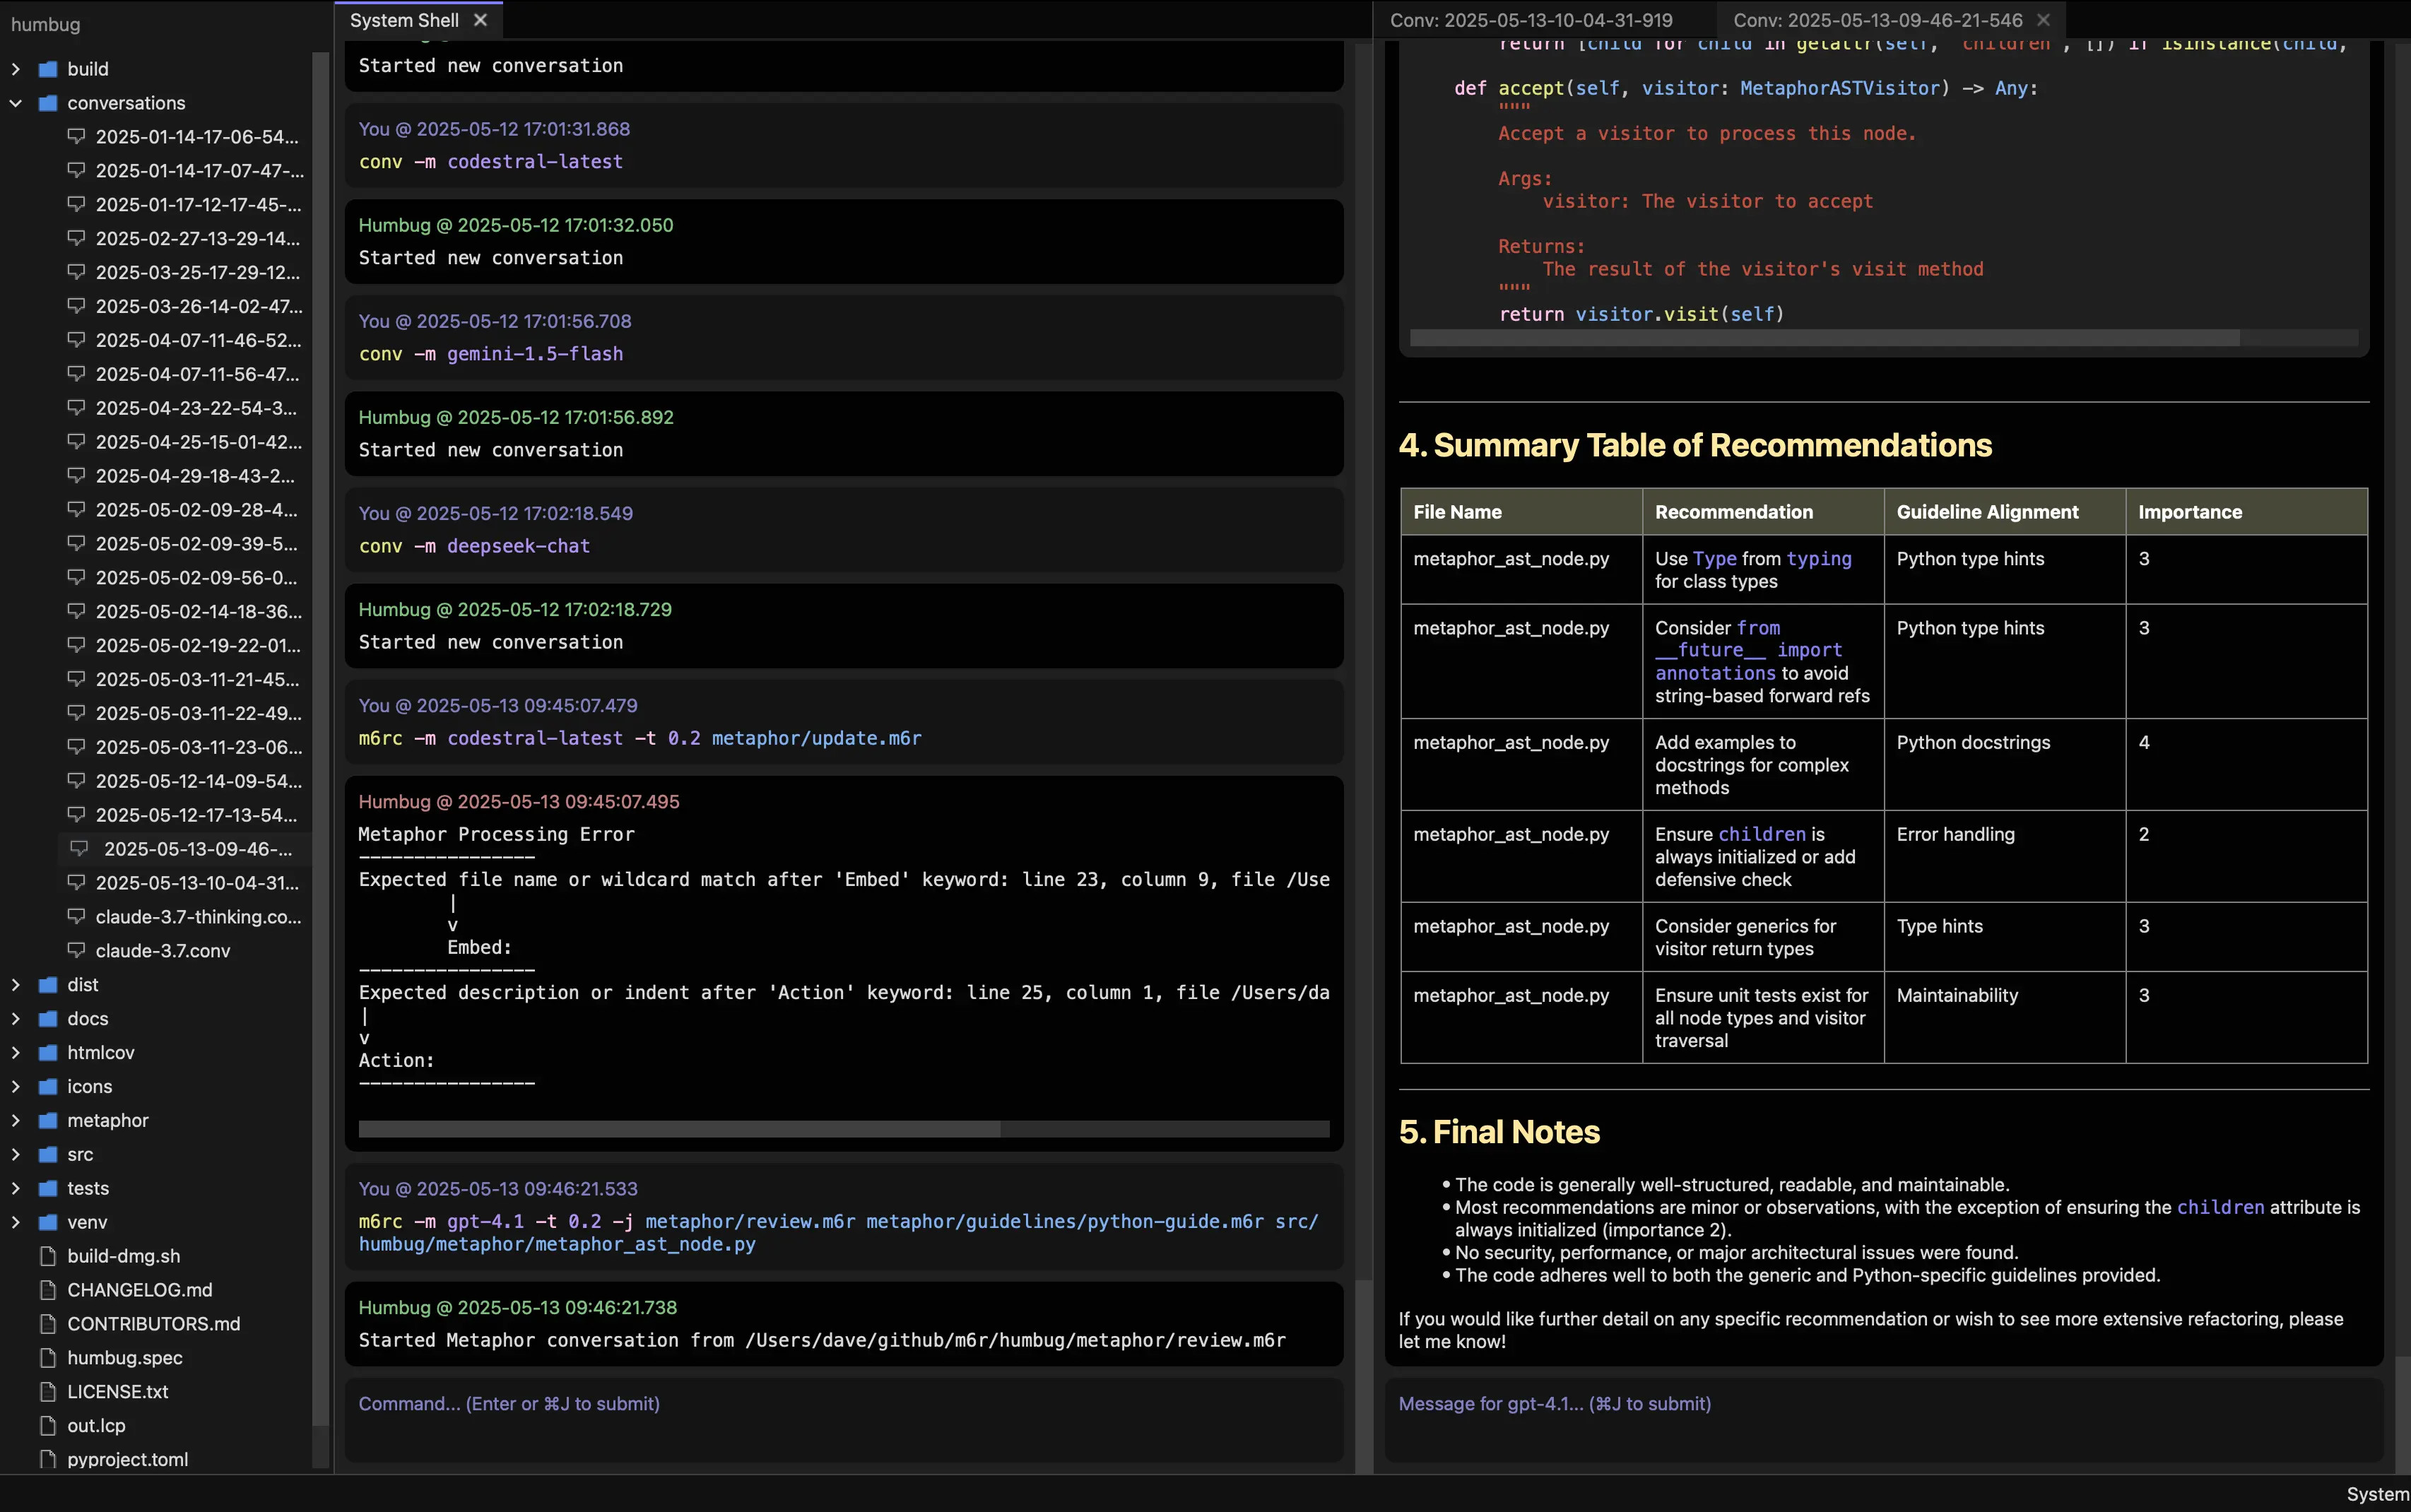This screenshot has height=1512, width=2411.
Task: Click the file icon next to LICENSE.txt
Action: pyautogui.click(x=47, y=1391)
